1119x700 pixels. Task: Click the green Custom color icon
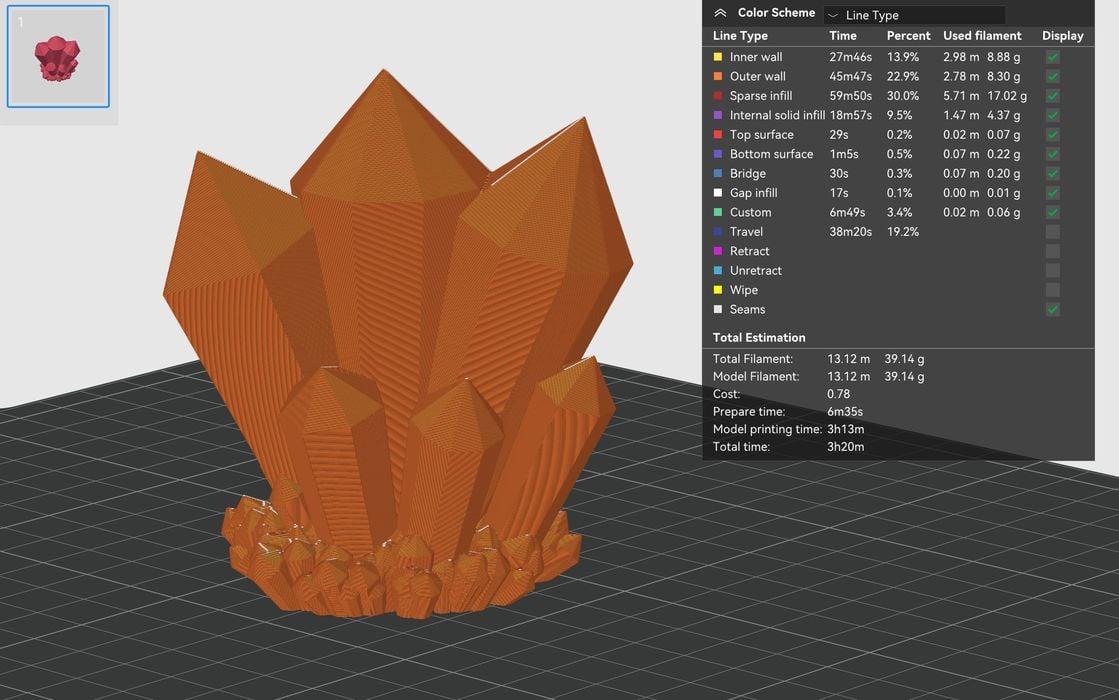[718, 212]
